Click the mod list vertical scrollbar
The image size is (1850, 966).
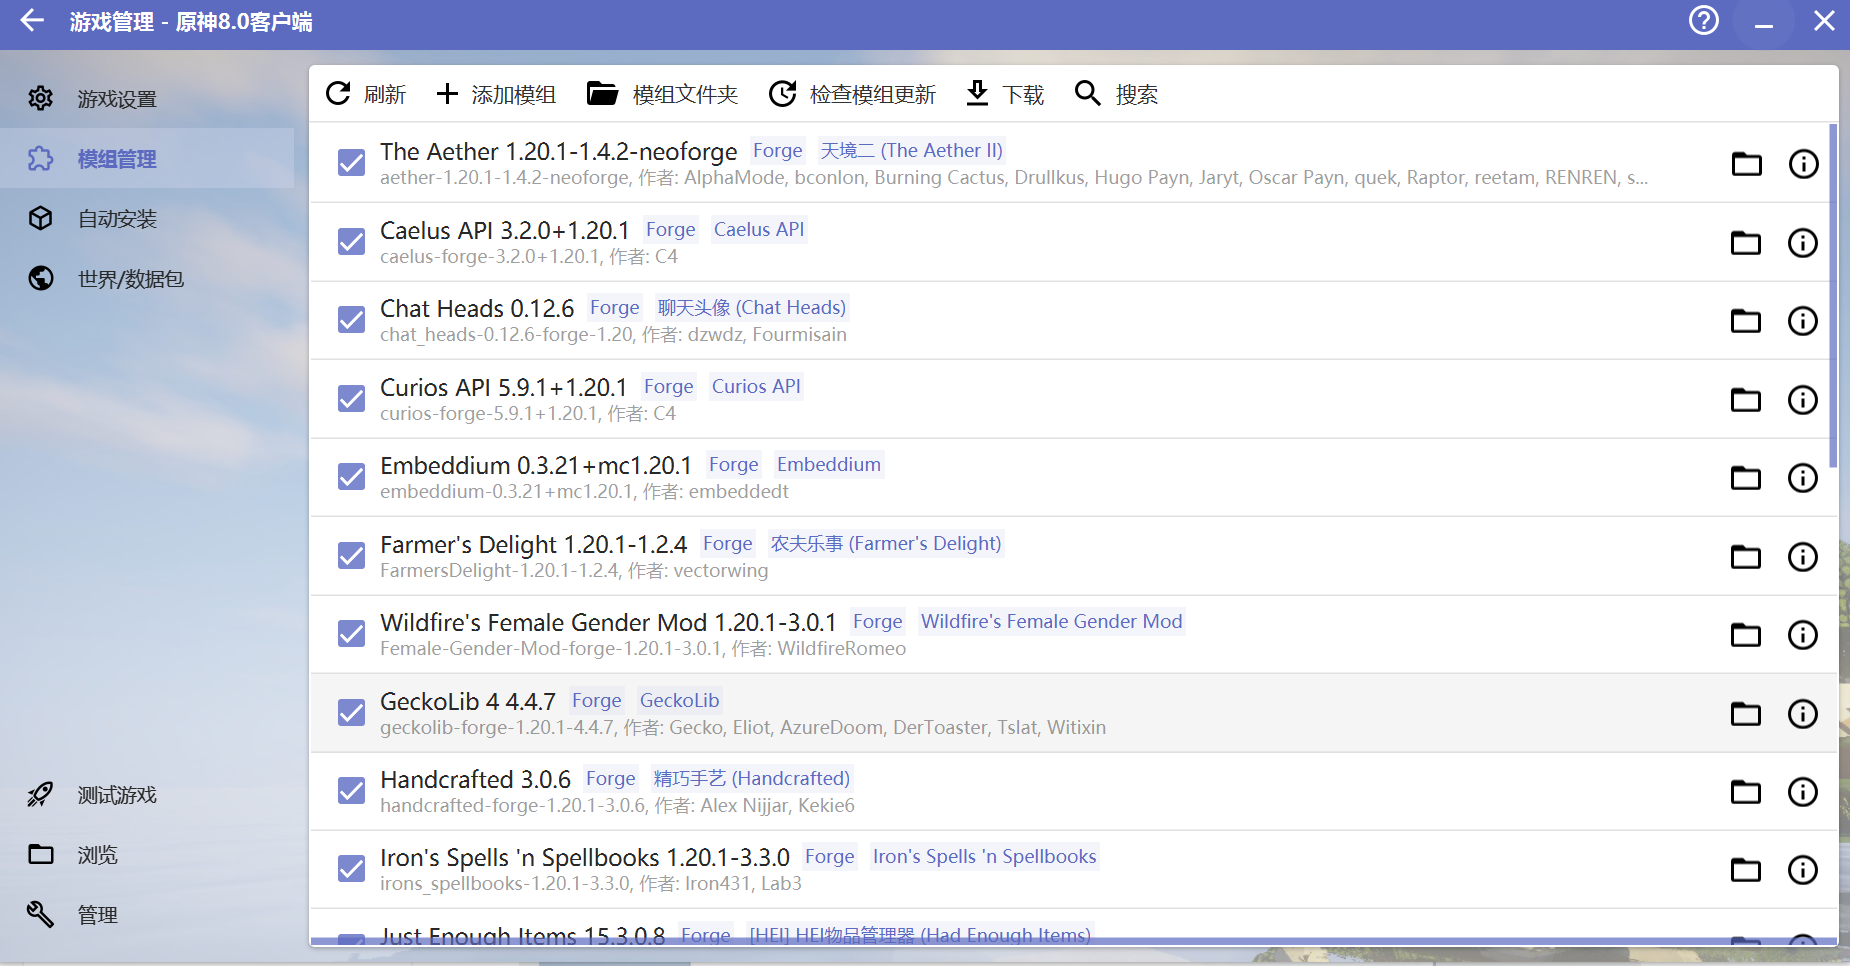(x=1833, y=295)
